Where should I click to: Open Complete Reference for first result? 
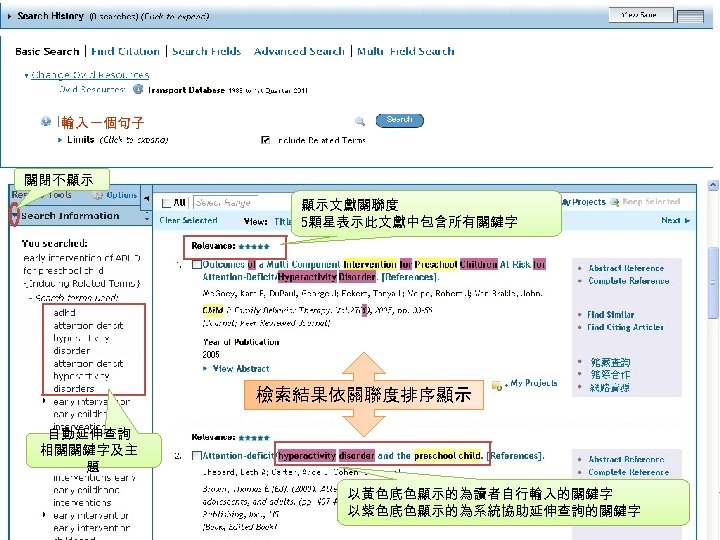[629, 281]
